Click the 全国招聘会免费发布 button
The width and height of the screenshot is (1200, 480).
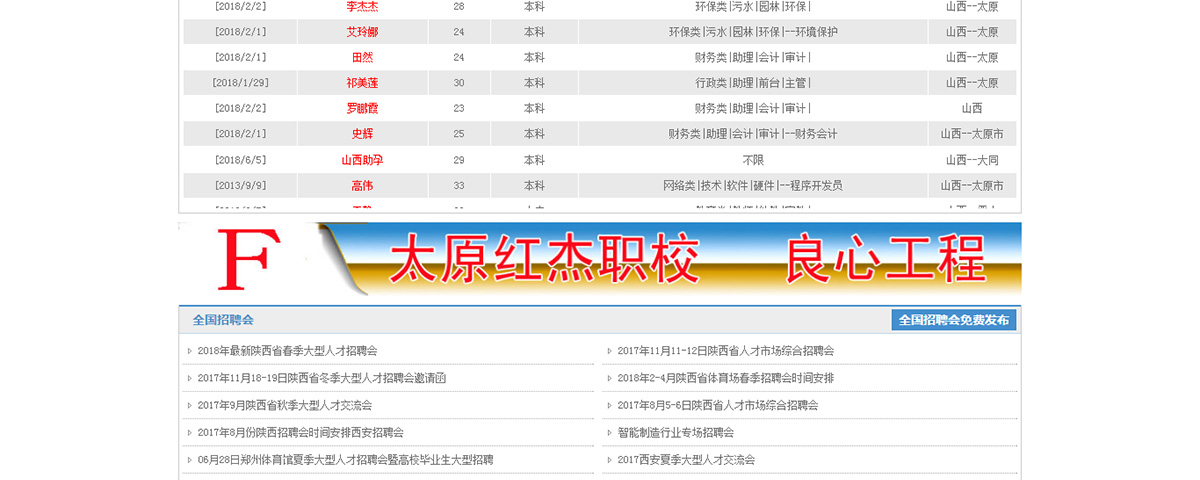tap(953, 320)
